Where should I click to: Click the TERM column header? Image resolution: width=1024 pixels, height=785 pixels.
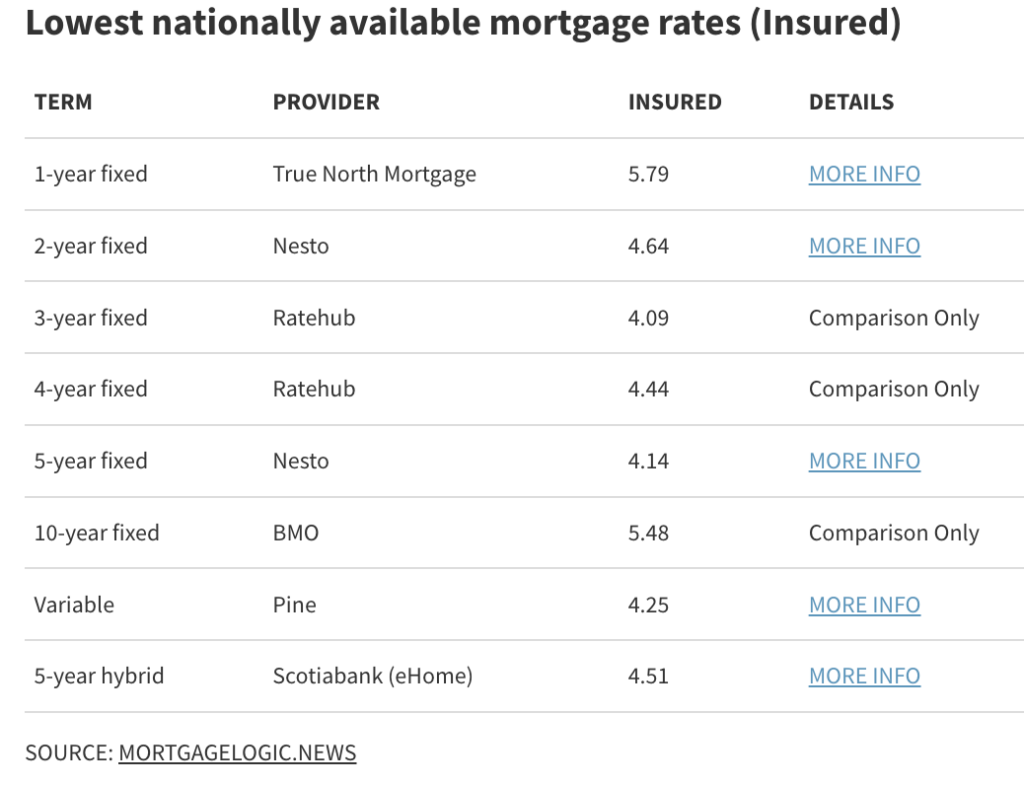[63, 102]
